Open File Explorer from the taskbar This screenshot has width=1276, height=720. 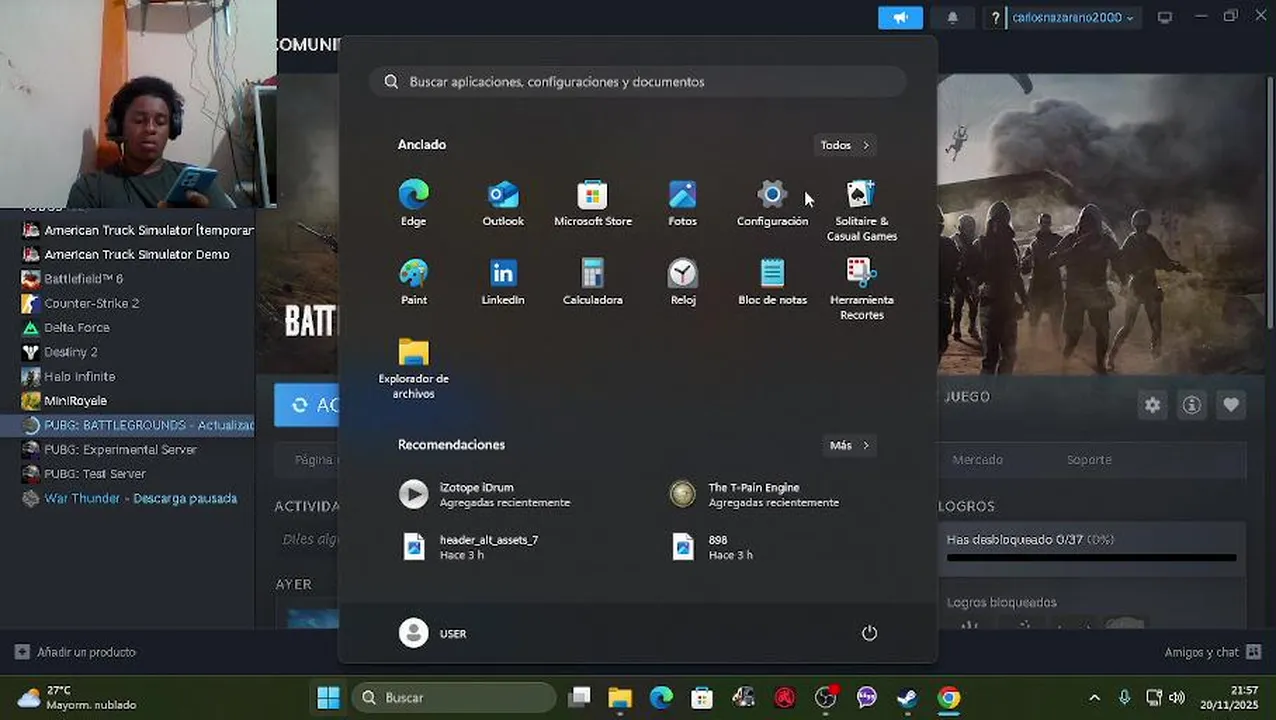tap(620, 698)
